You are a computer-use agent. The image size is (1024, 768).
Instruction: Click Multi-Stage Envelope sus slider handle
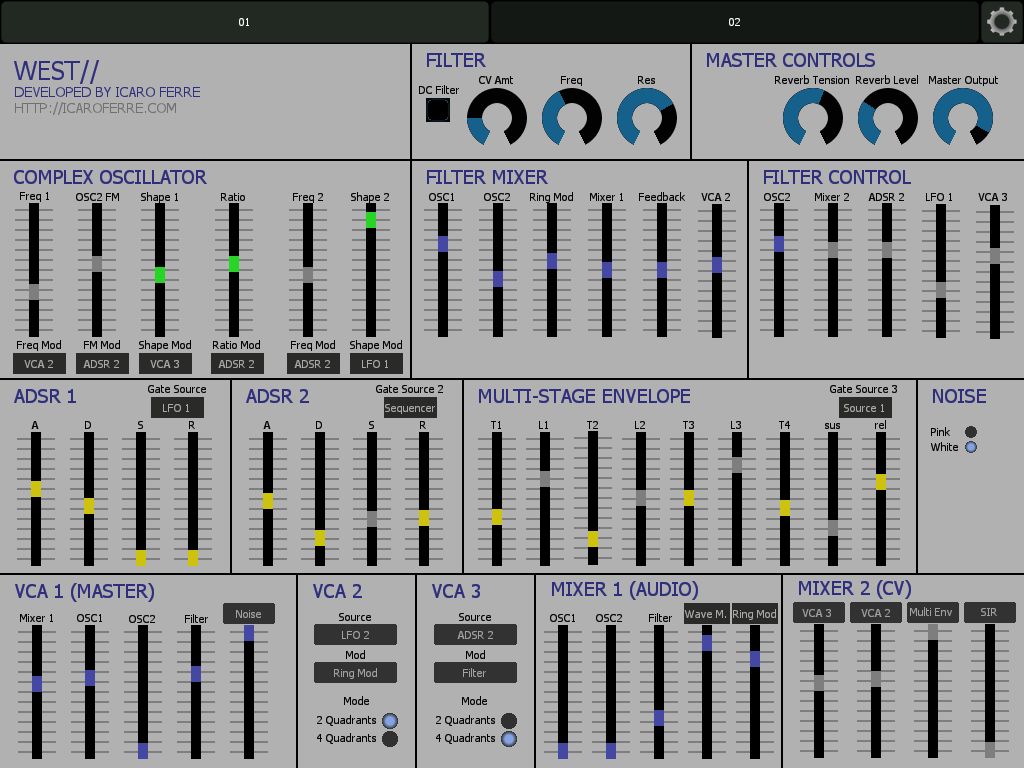pos(833,528)
